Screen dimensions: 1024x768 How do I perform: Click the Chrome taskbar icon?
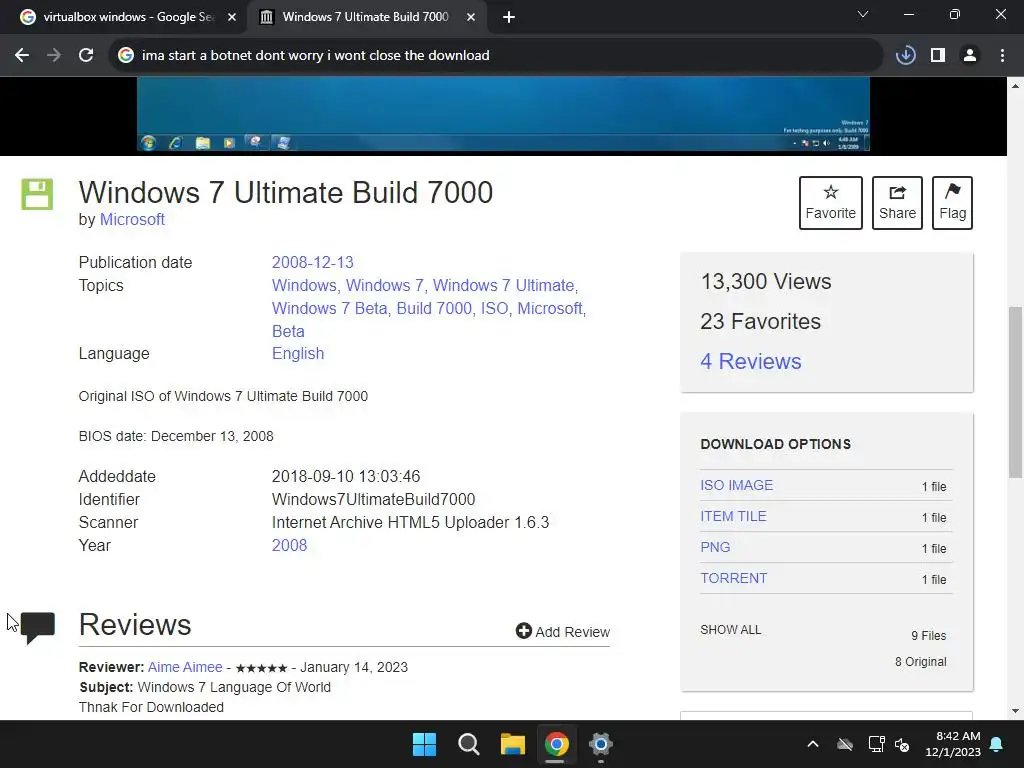coord(556,744)
